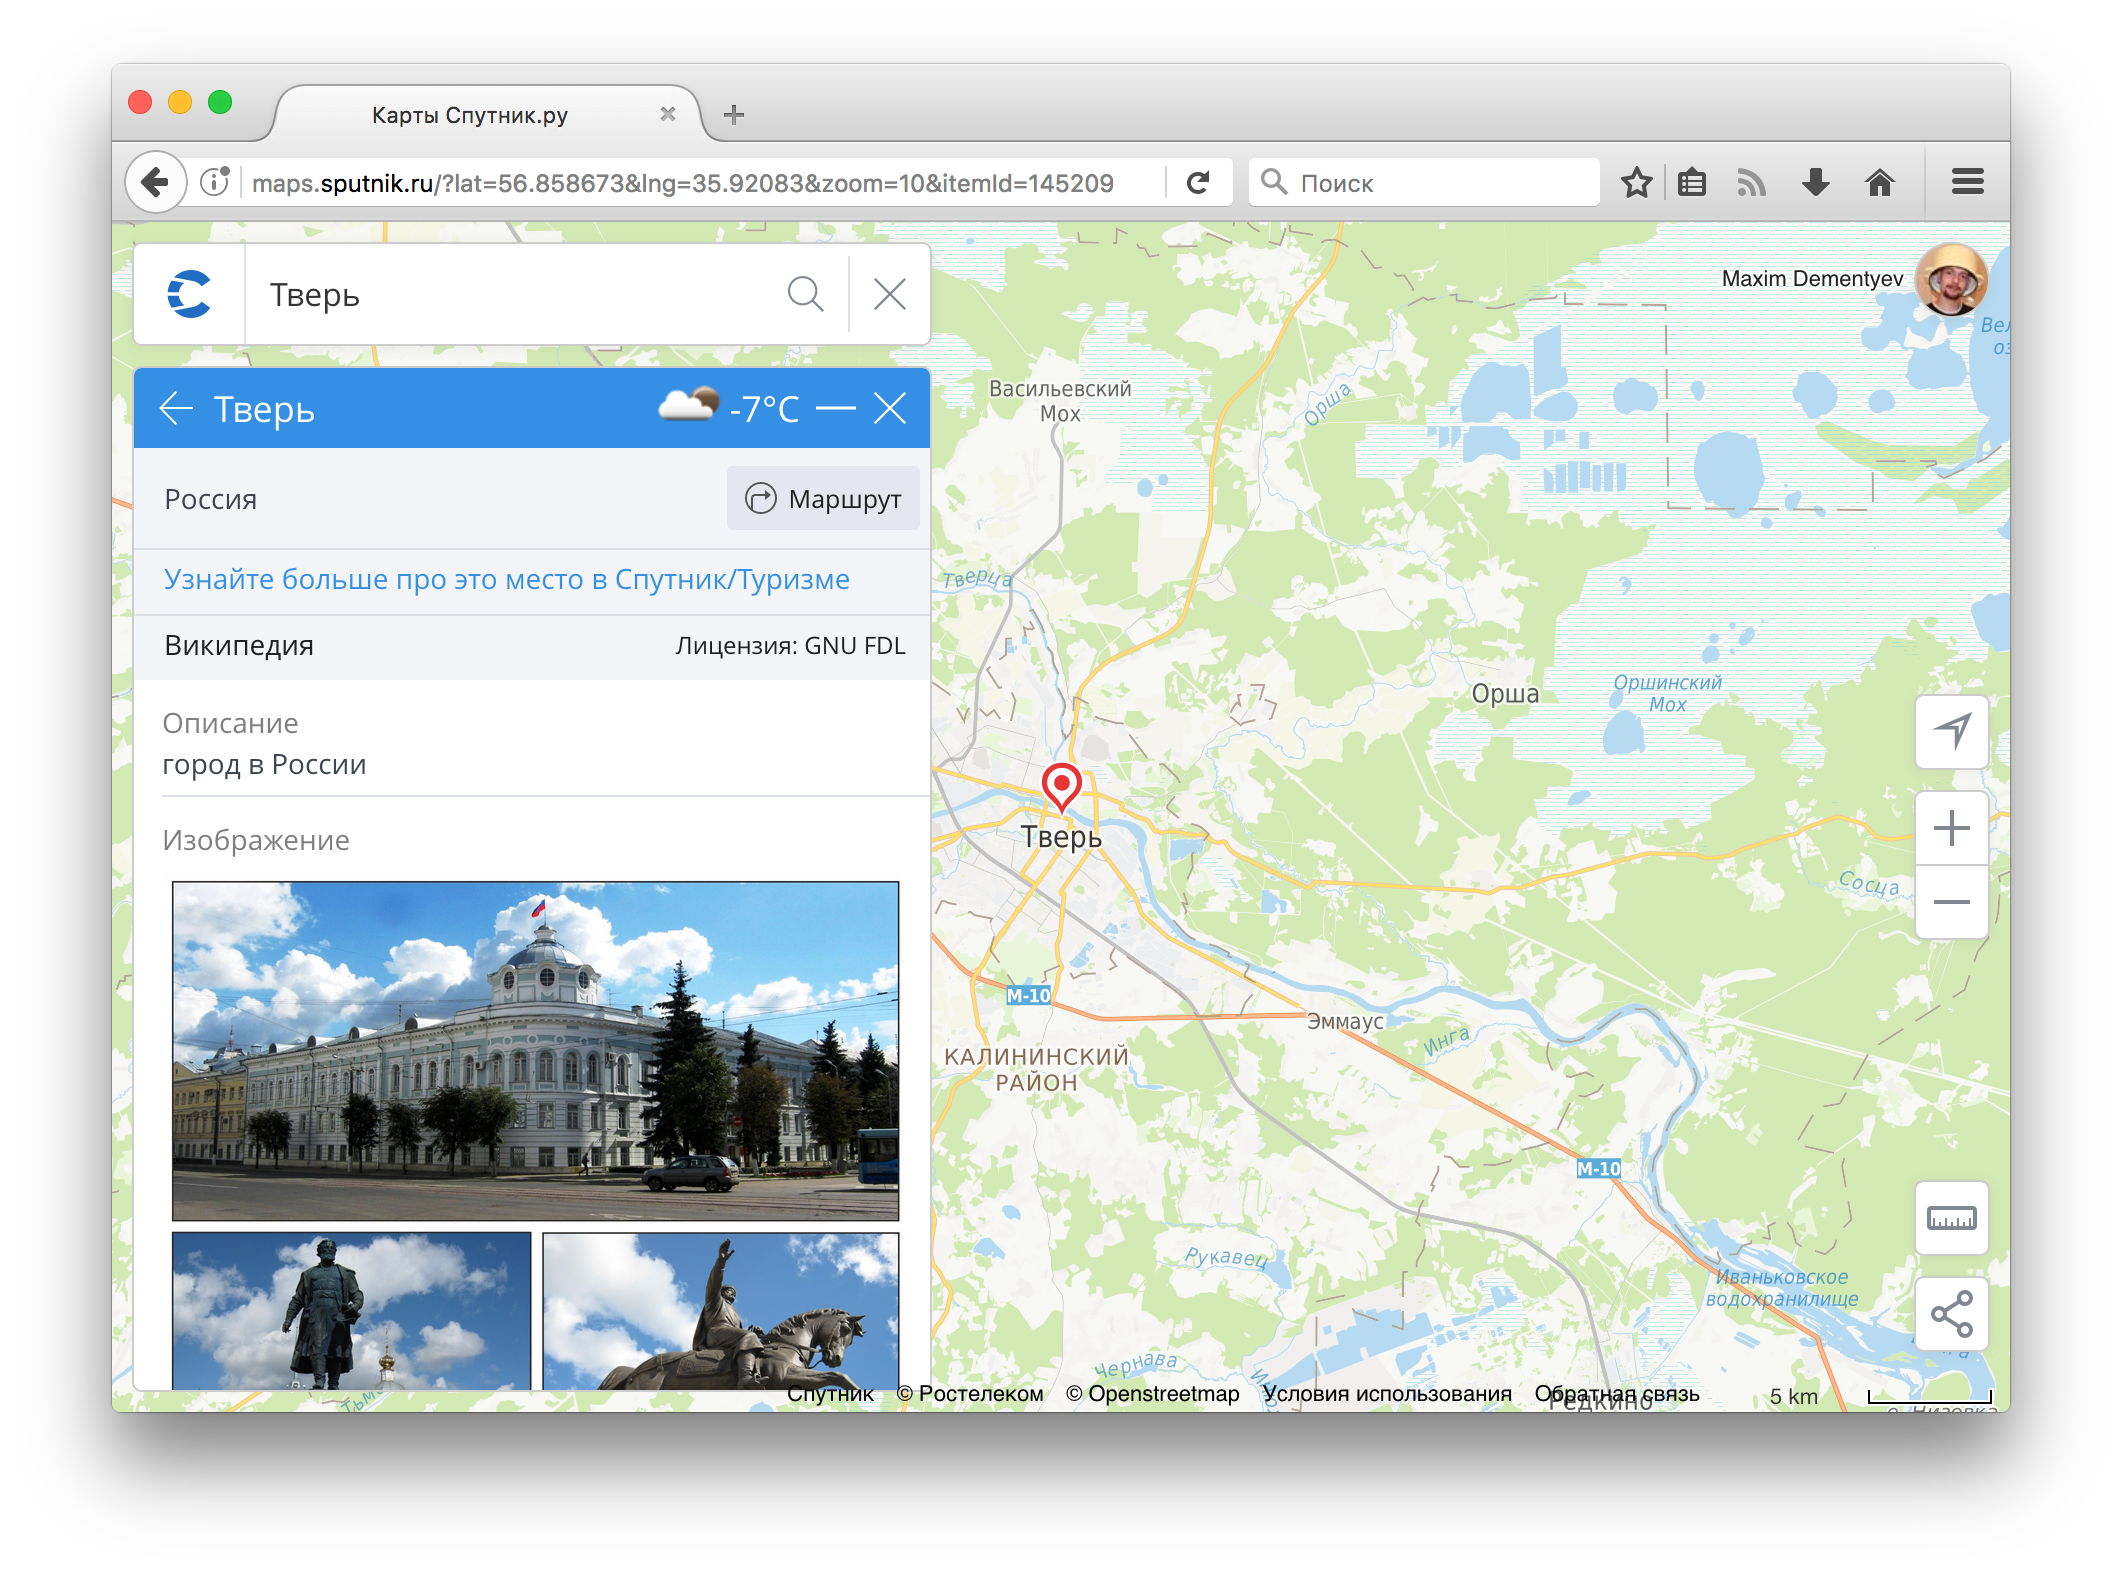Zoom in the map with plus button

(1951, 828)
